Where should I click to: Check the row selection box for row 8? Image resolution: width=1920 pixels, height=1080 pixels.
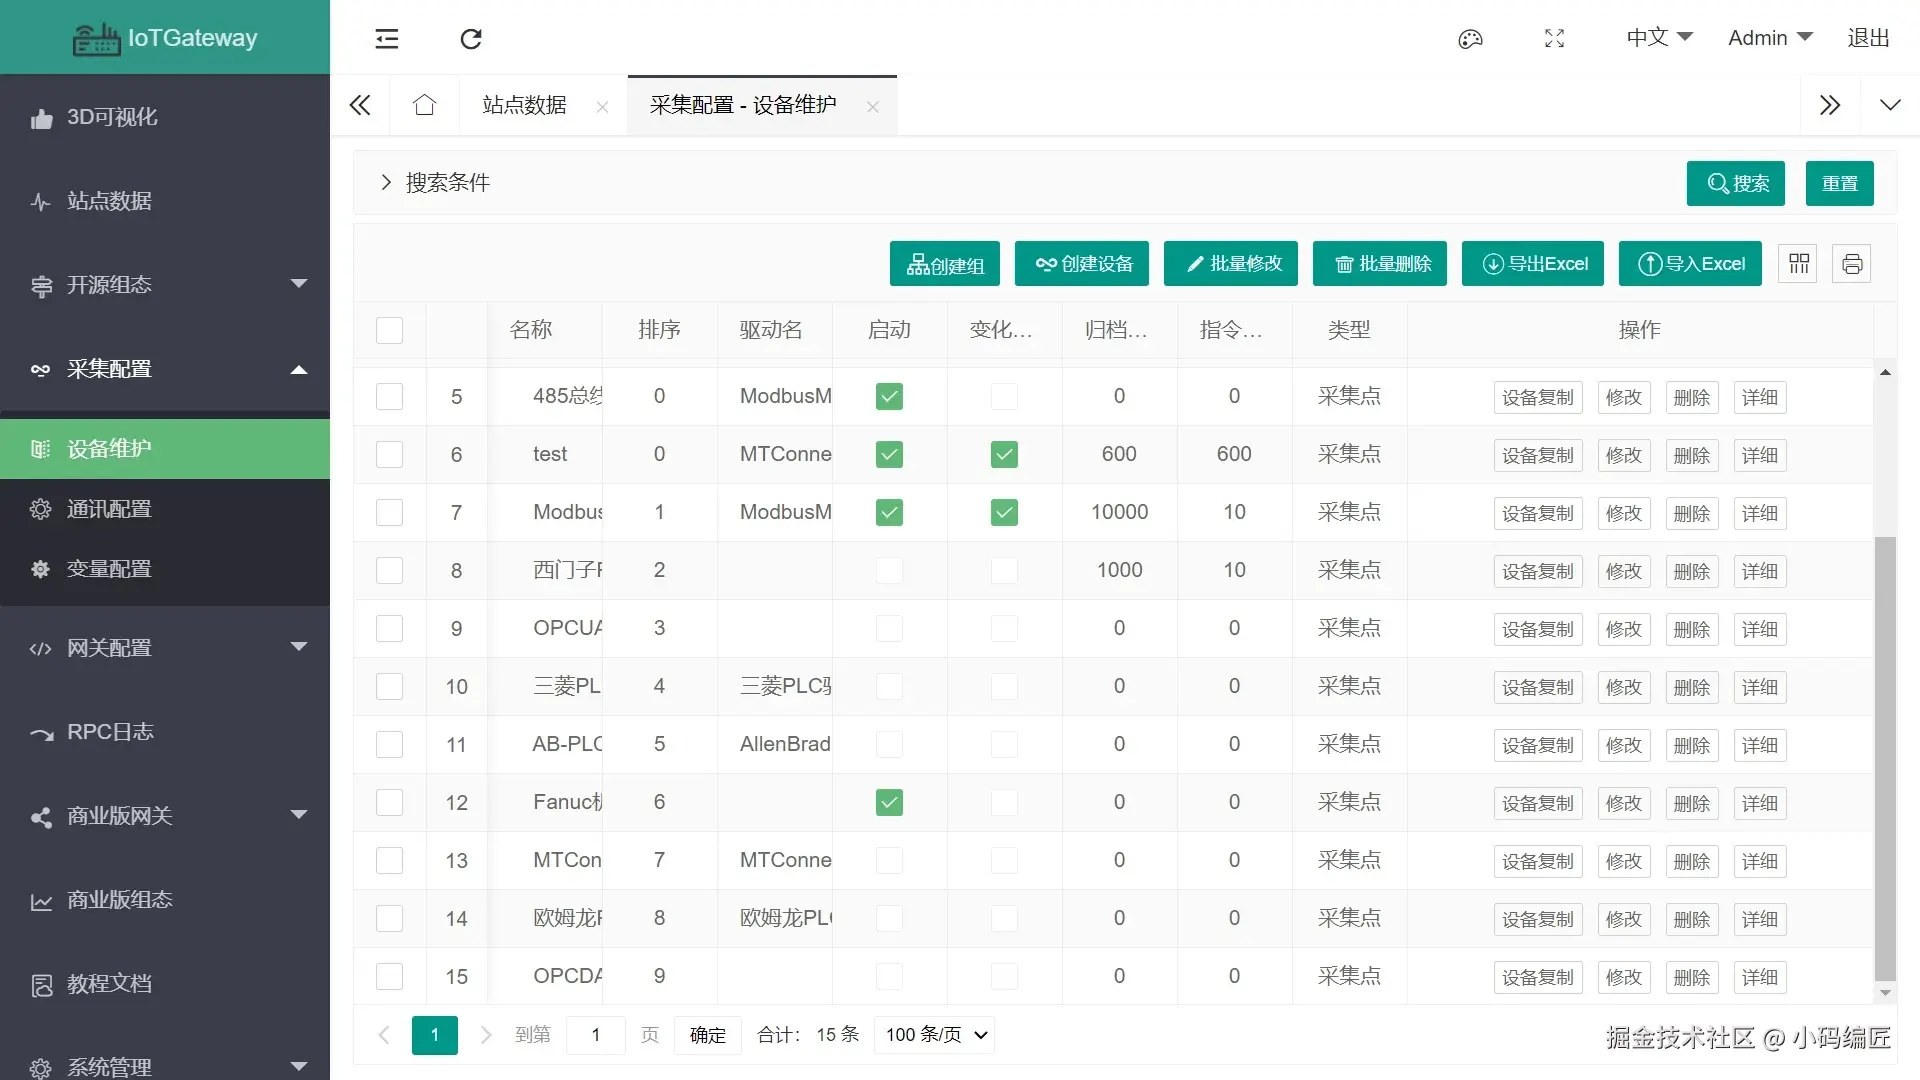click(x=389, y=571)
